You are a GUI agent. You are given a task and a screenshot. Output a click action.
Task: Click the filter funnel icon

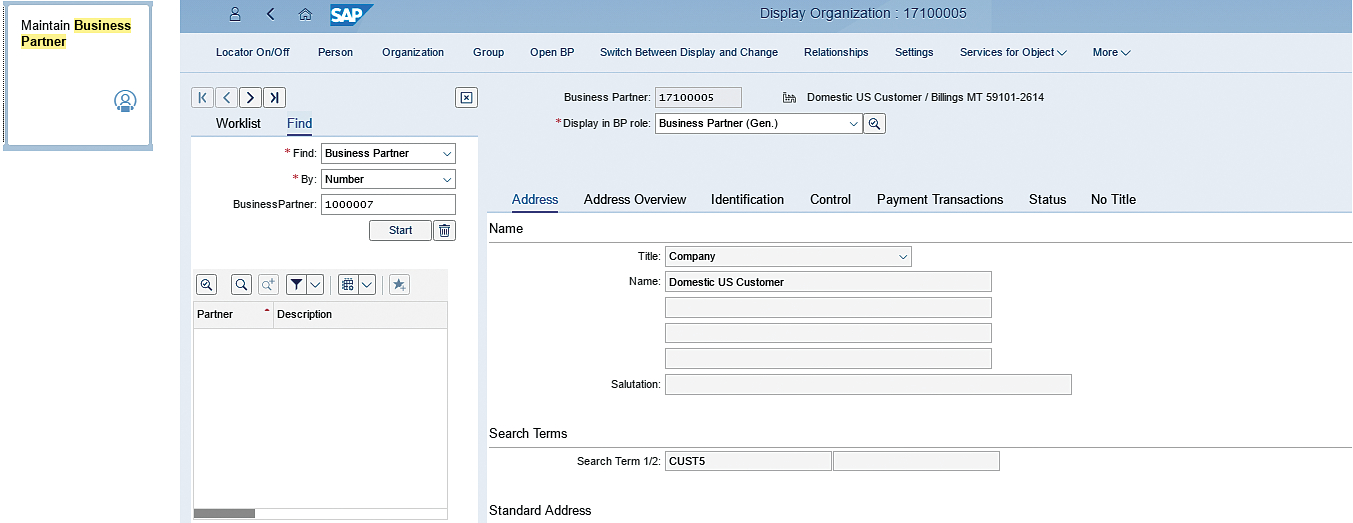tap(296, 285)
